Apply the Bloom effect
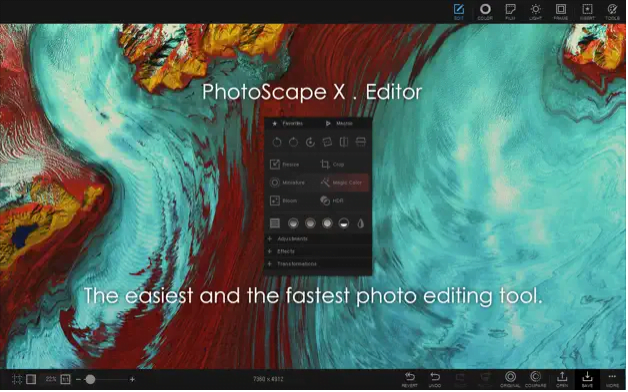 pyautogui.click(x=284, y=201)
